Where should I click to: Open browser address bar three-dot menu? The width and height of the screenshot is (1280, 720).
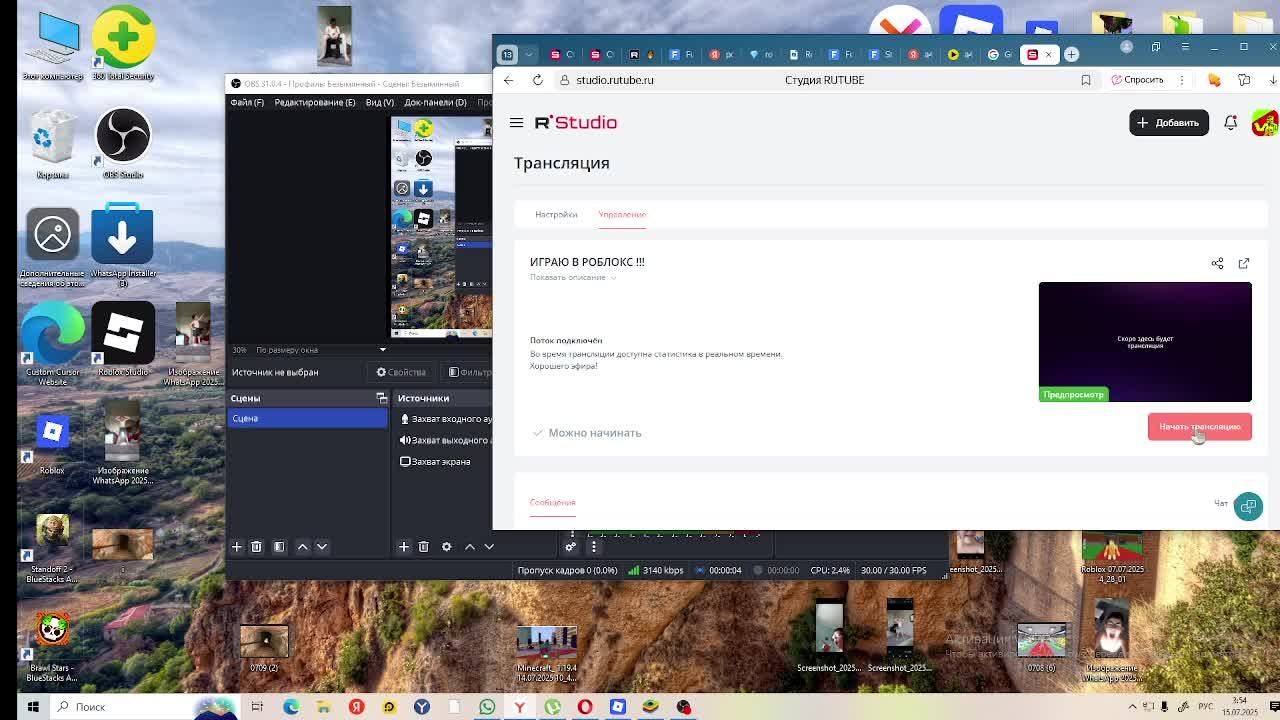(1181, 80)
